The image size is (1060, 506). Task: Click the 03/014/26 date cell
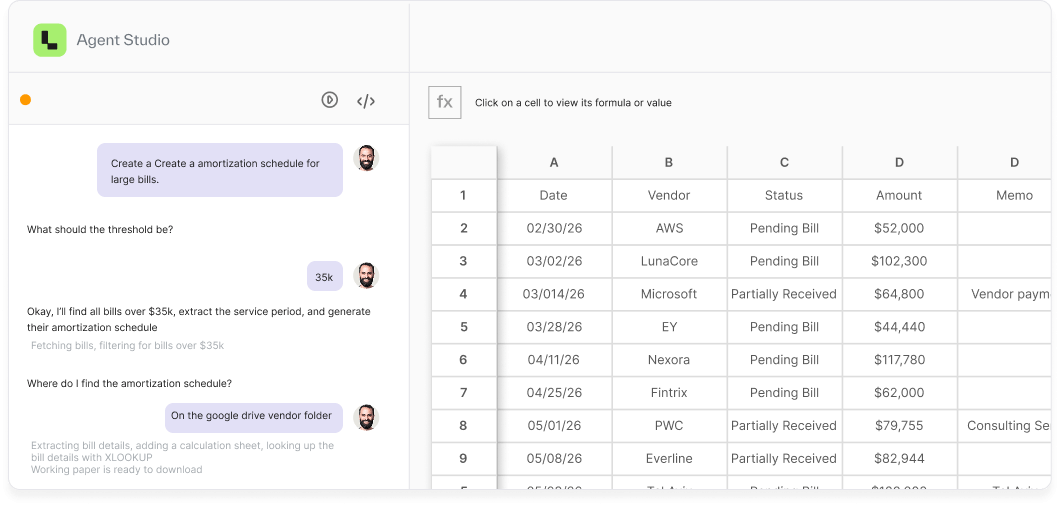[x=554, y=294]
